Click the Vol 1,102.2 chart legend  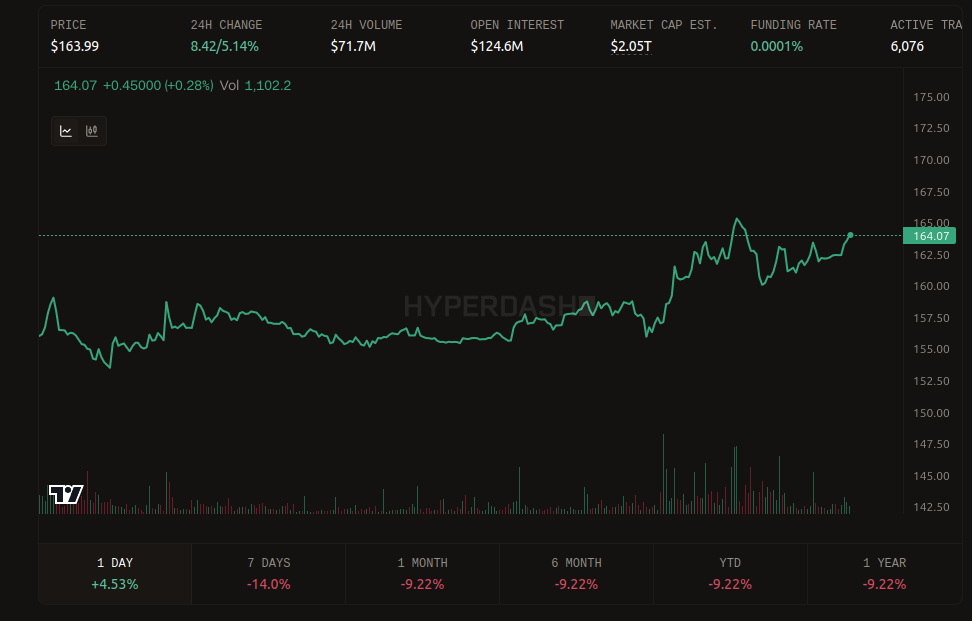pyautogui.click(x=255, y=86)
